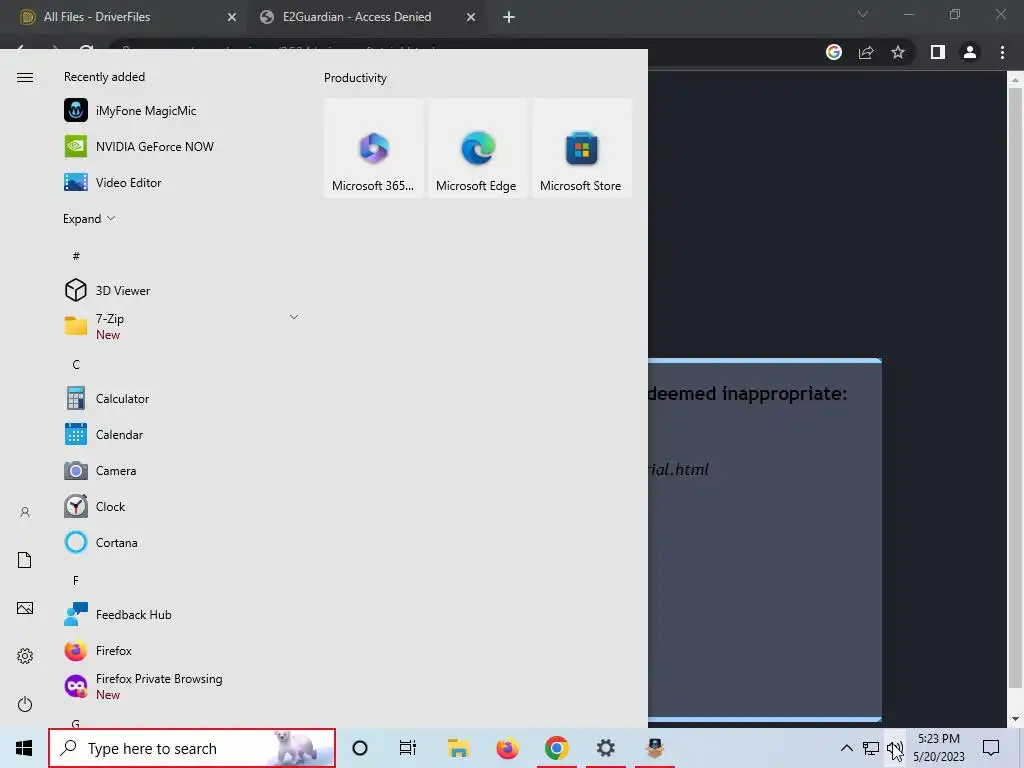Open Task View on taskbar
Viewport: 1024px width, 768px height.
point(408,748)
